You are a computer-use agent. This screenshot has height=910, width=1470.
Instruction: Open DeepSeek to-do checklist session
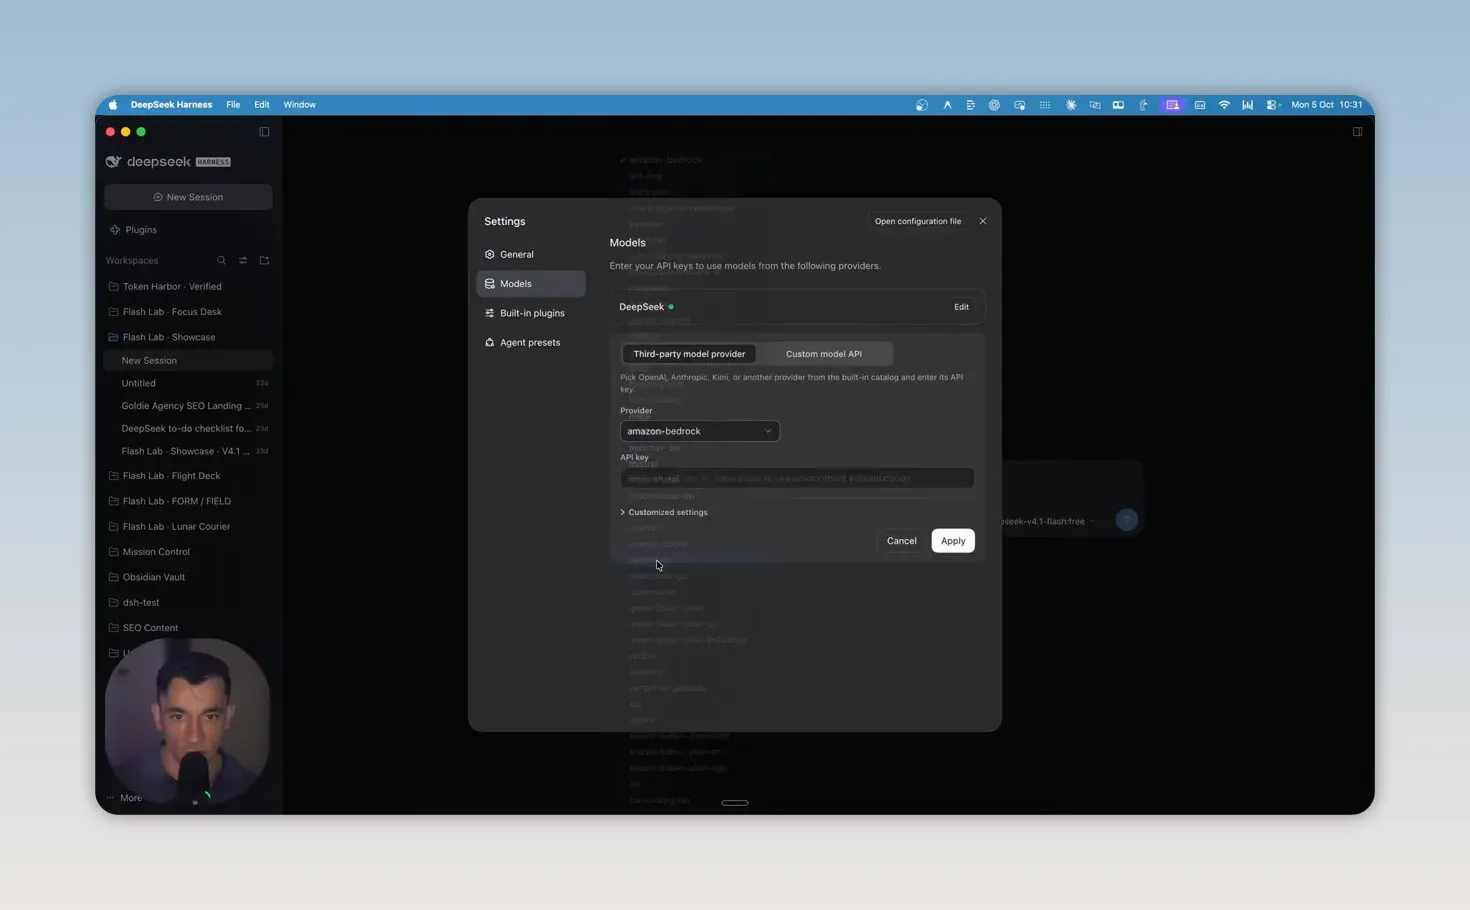pyautogui.click(x=188, y=429)
